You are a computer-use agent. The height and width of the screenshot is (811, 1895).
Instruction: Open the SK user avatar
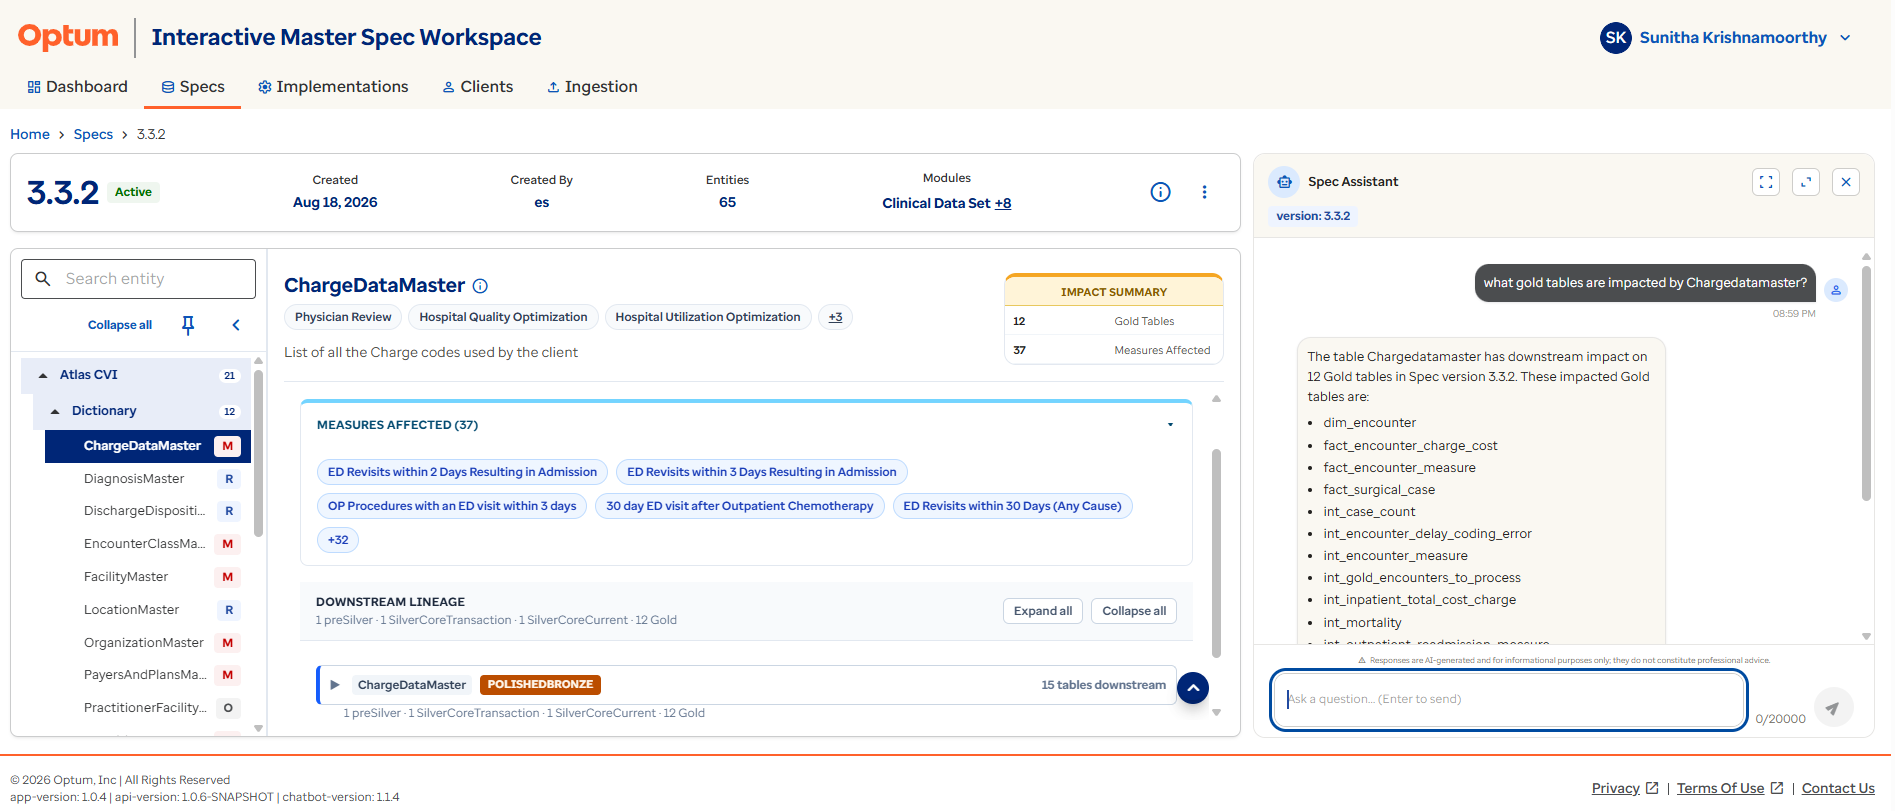(x=1615, y=38)
